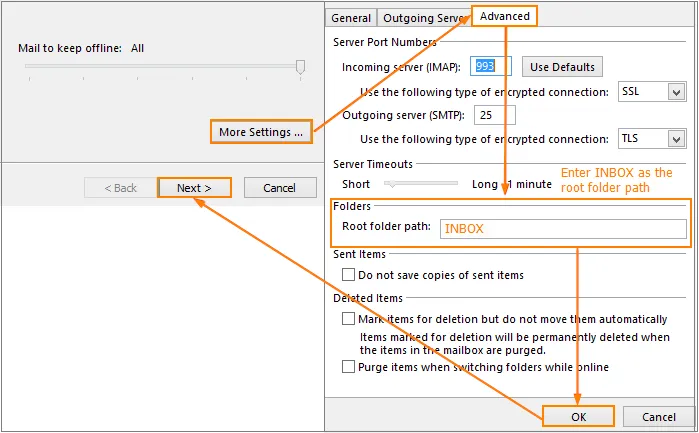
Task: Click the 'Deleted Items' section label
Action: (368, 298)
